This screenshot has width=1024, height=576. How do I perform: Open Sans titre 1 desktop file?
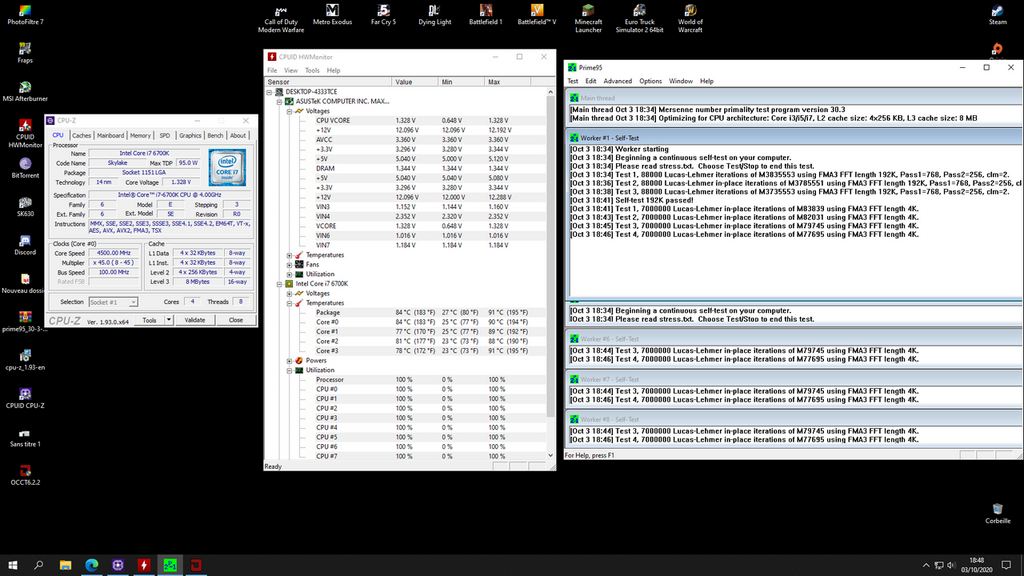[x=25, y=438]
